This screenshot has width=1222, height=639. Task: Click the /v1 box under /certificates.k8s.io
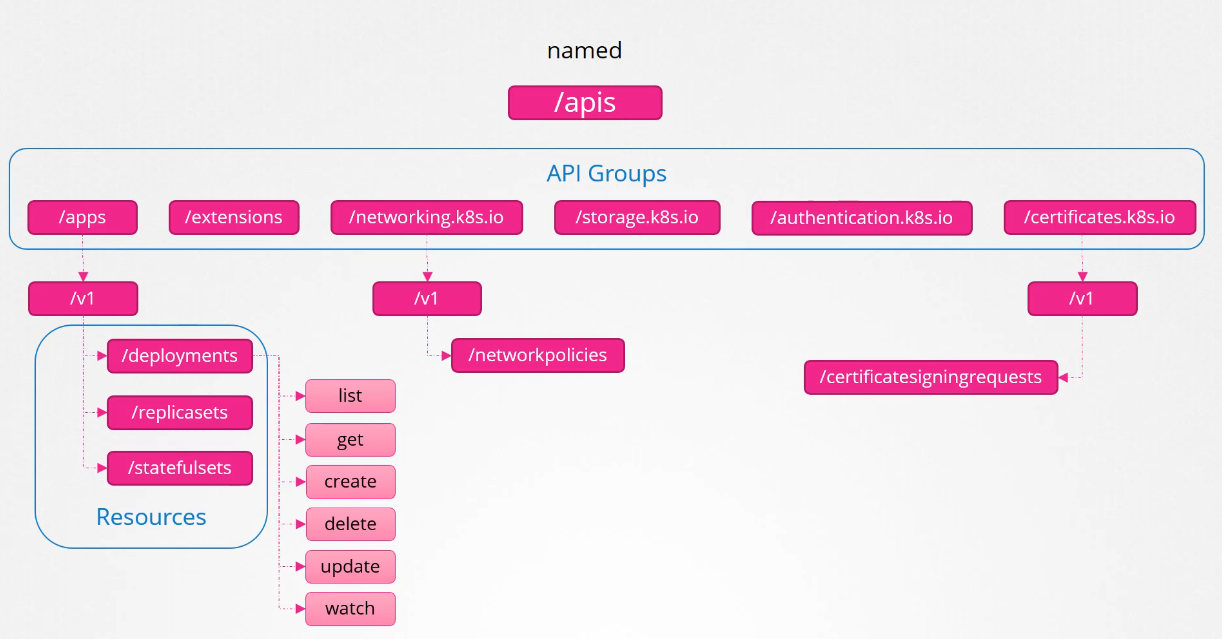coord(1082,299)
